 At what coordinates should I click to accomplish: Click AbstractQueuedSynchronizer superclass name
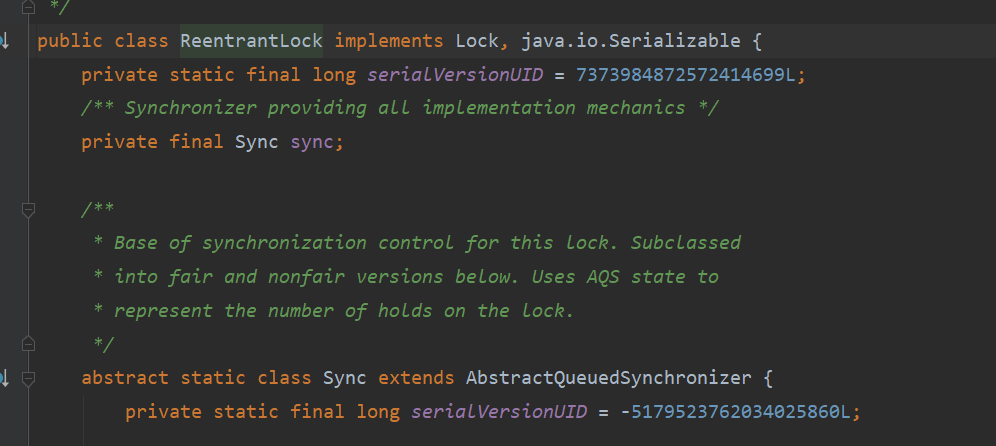pos(609,378)
